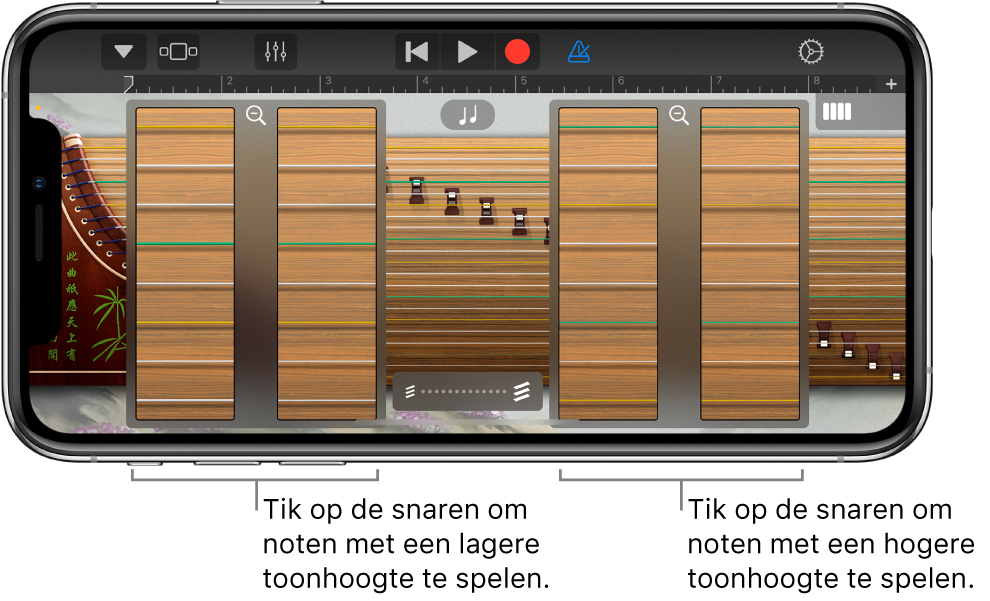Viewport: 990px width, 601px height.
Task: Open the navigation menu with the down arrow
Action: click(x=123, y=51)
